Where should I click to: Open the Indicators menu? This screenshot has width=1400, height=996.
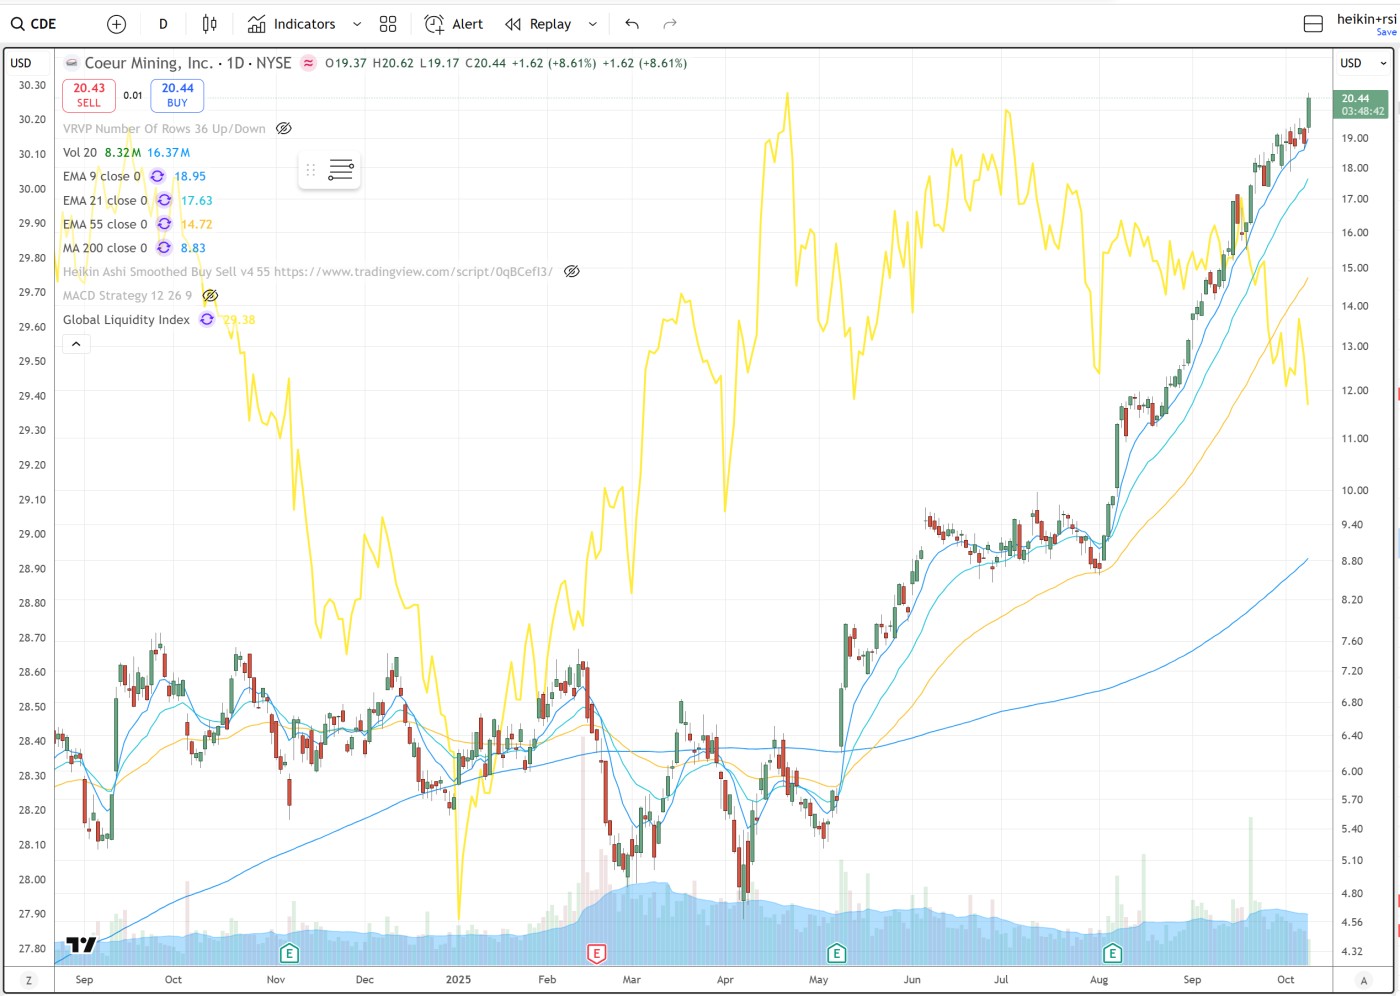coord(292,24)
